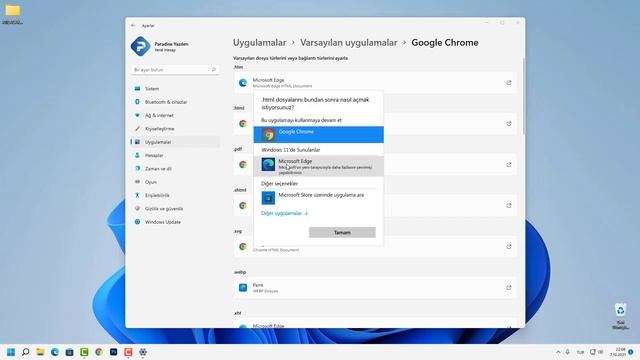Open Zaman ve dil settings

pos(175,169)
